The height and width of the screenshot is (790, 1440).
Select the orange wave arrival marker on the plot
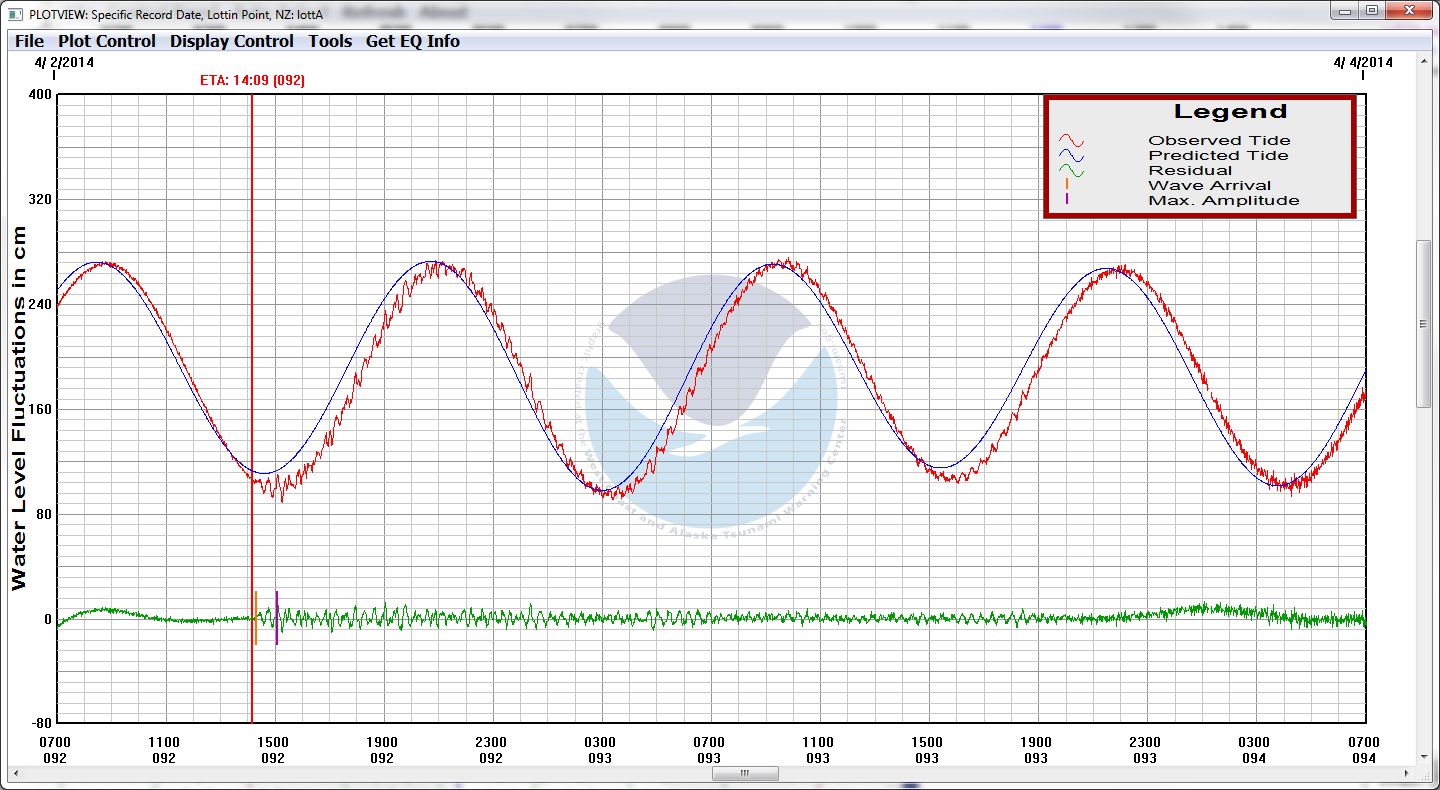pyautogui.click(x=256, y=617)
